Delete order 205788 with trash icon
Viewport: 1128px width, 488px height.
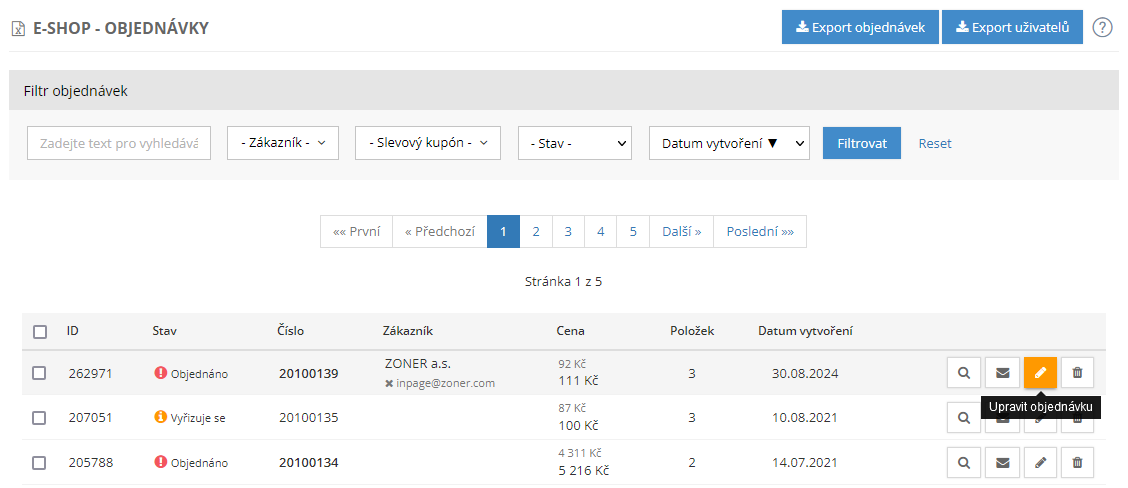(1077, 462)
